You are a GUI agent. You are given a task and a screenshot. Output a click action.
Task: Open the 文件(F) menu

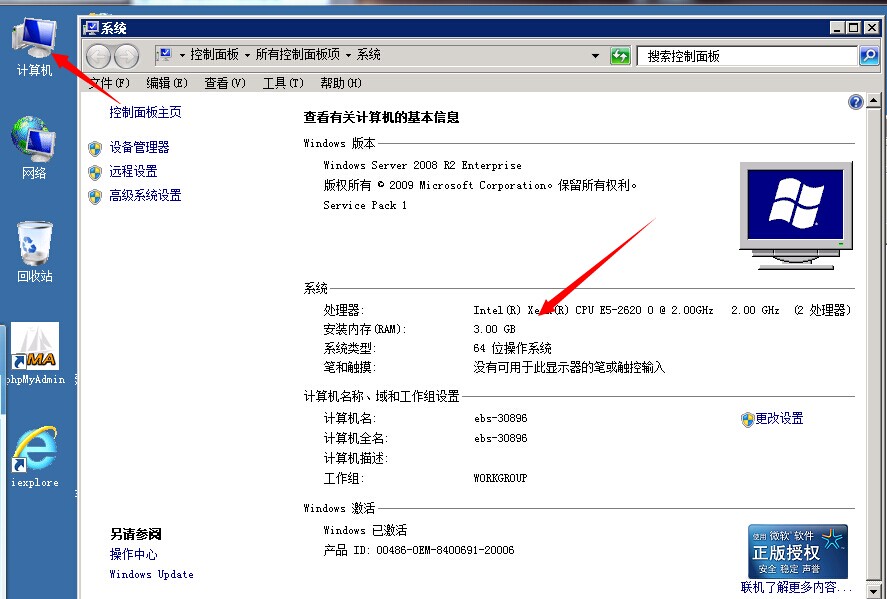pos(110,83)
